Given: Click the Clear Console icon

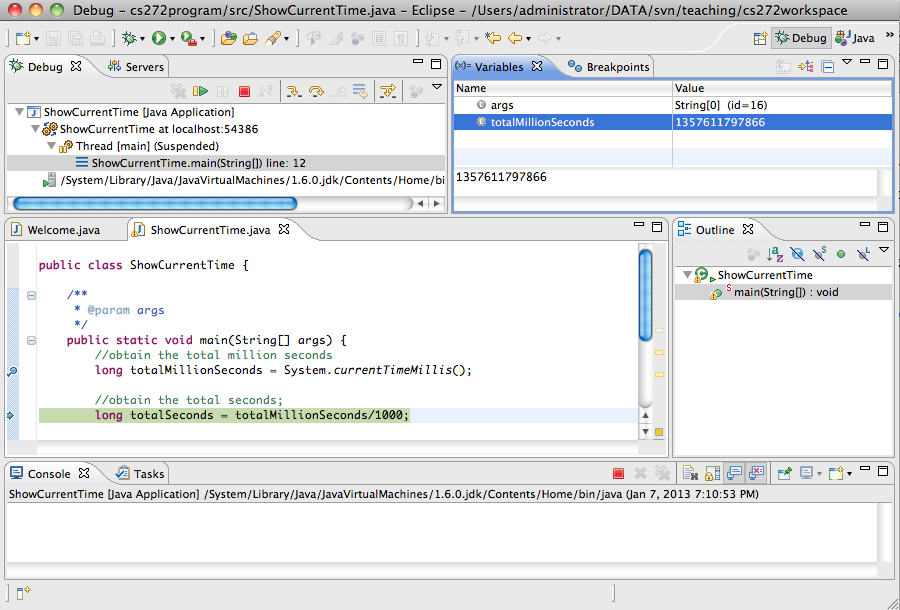Looking at the screenshot, I should [690, 473].
